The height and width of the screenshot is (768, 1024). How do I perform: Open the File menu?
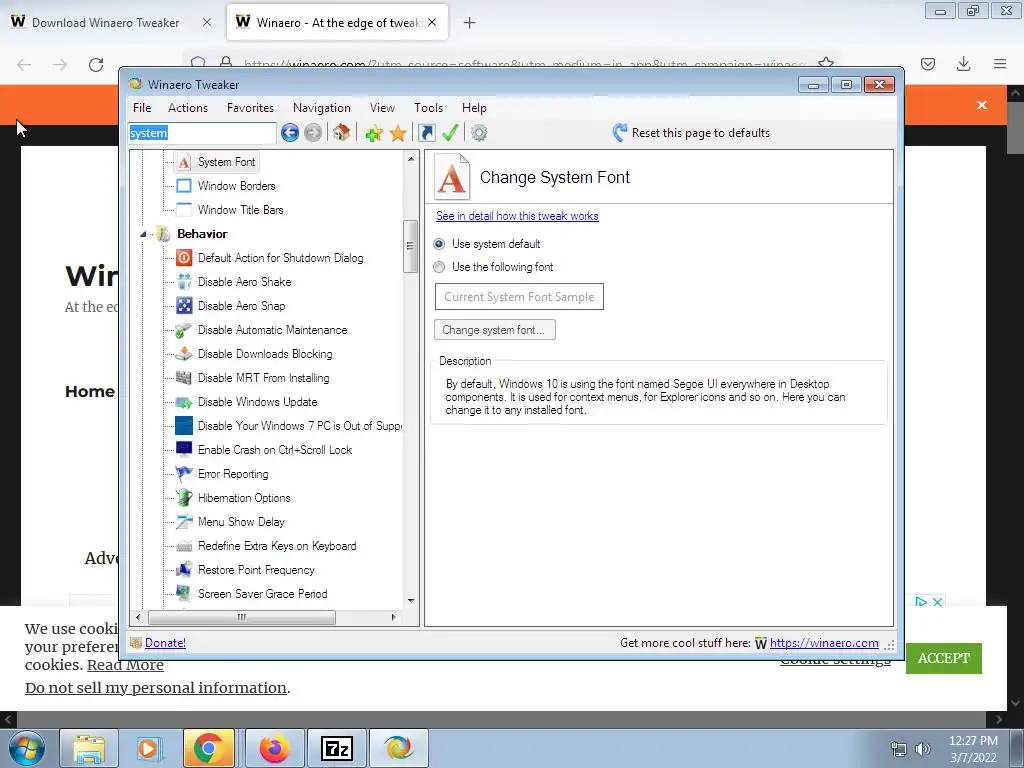[x=142, y=108]
